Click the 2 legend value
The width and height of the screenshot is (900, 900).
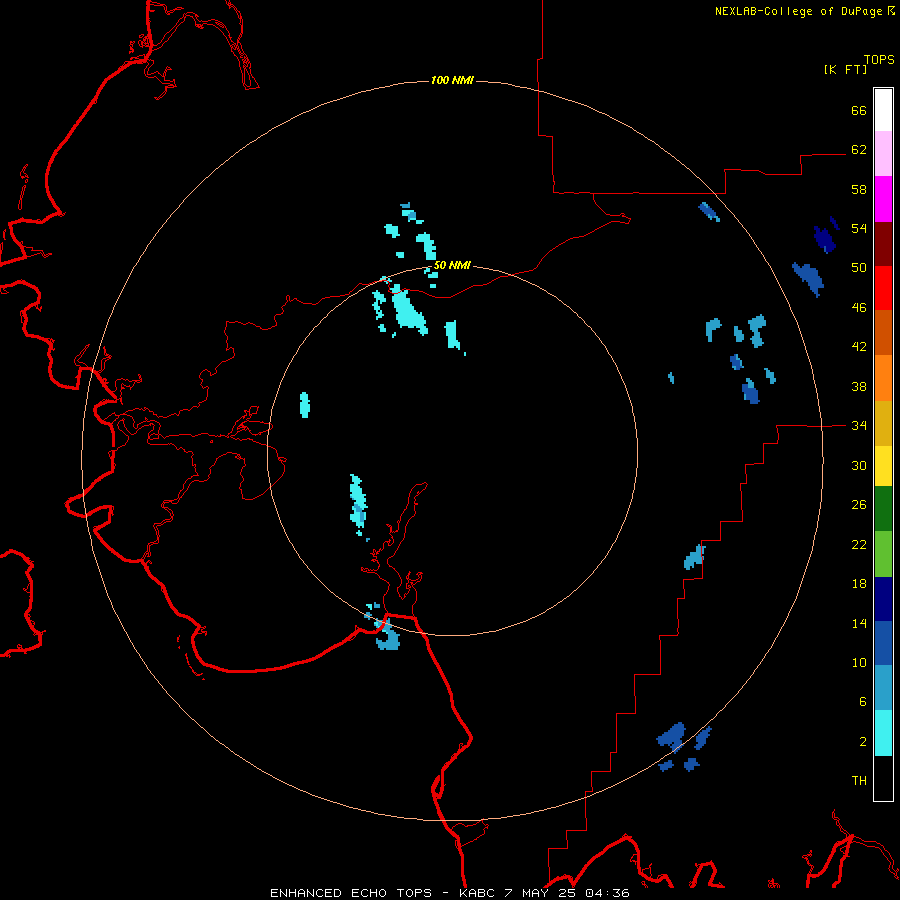point(863,742)
